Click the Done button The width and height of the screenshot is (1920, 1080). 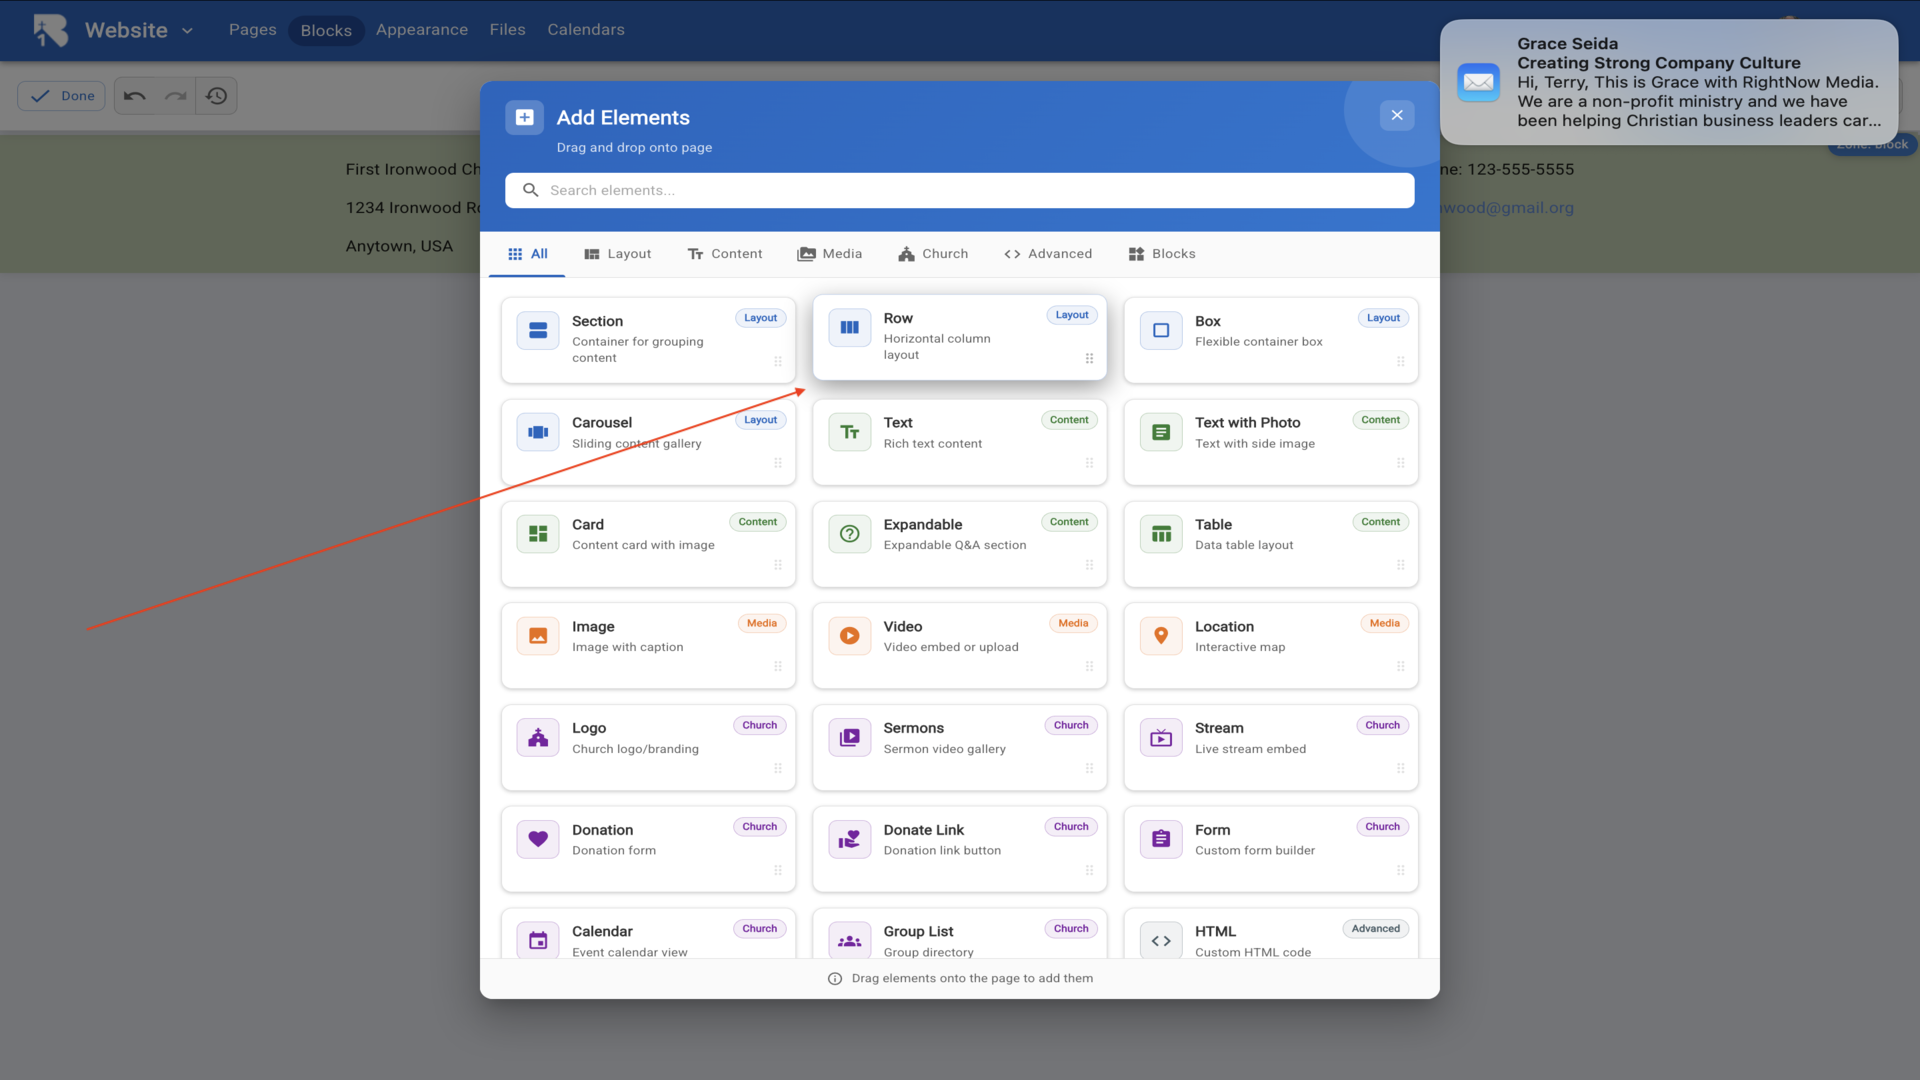(62, 96)
